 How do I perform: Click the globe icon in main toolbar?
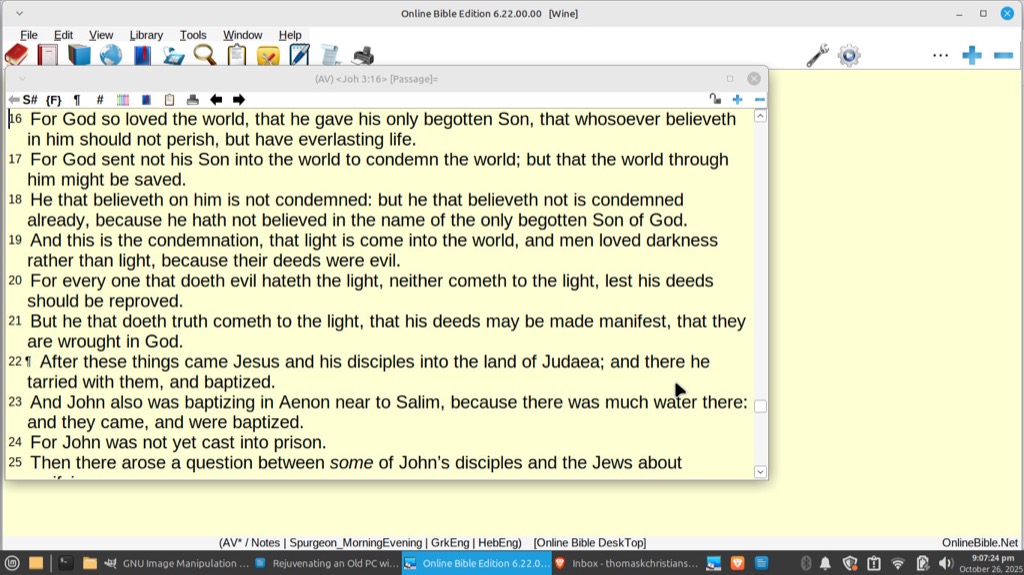[x=110, y=55]
